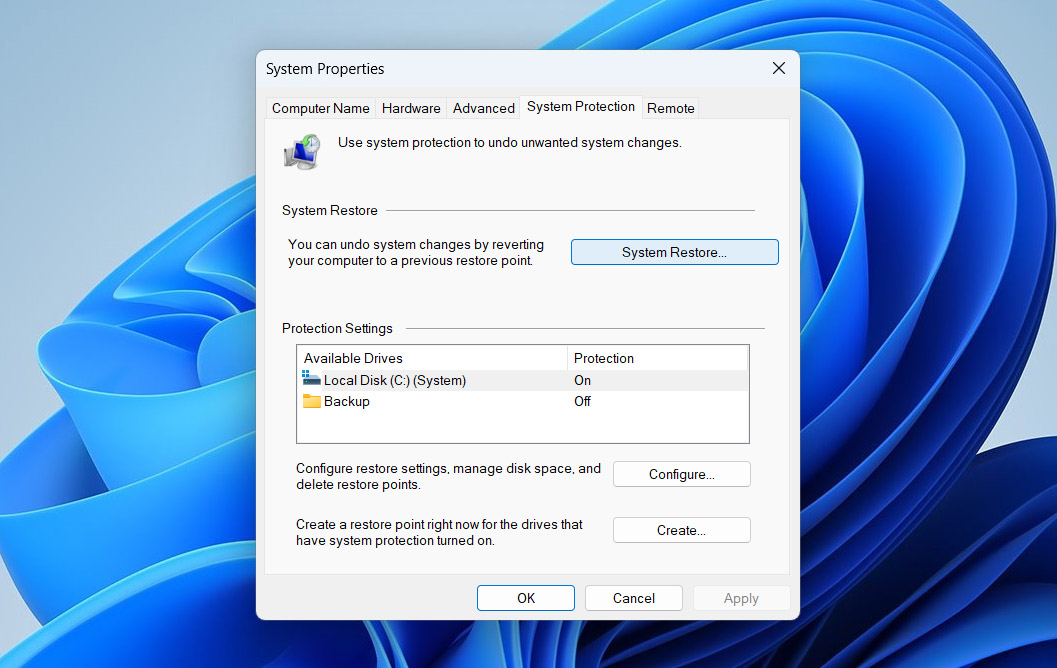Open the Hardware tab

[411, 108]
